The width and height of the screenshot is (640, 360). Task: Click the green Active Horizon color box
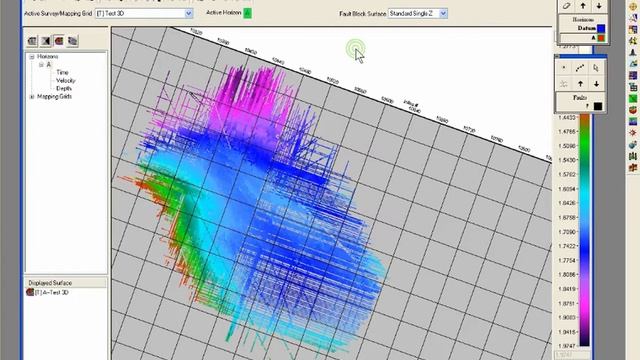point(247,13)
